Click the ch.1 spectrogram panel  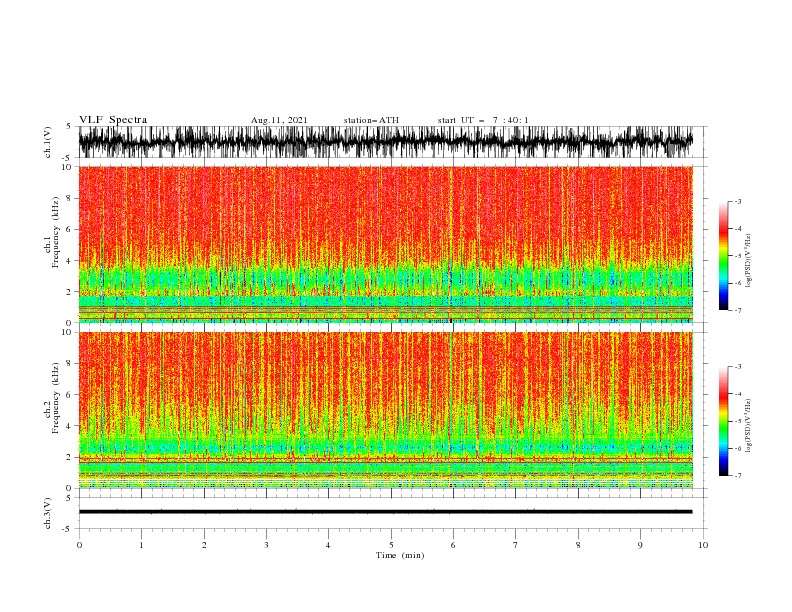[x=386, y=244]
